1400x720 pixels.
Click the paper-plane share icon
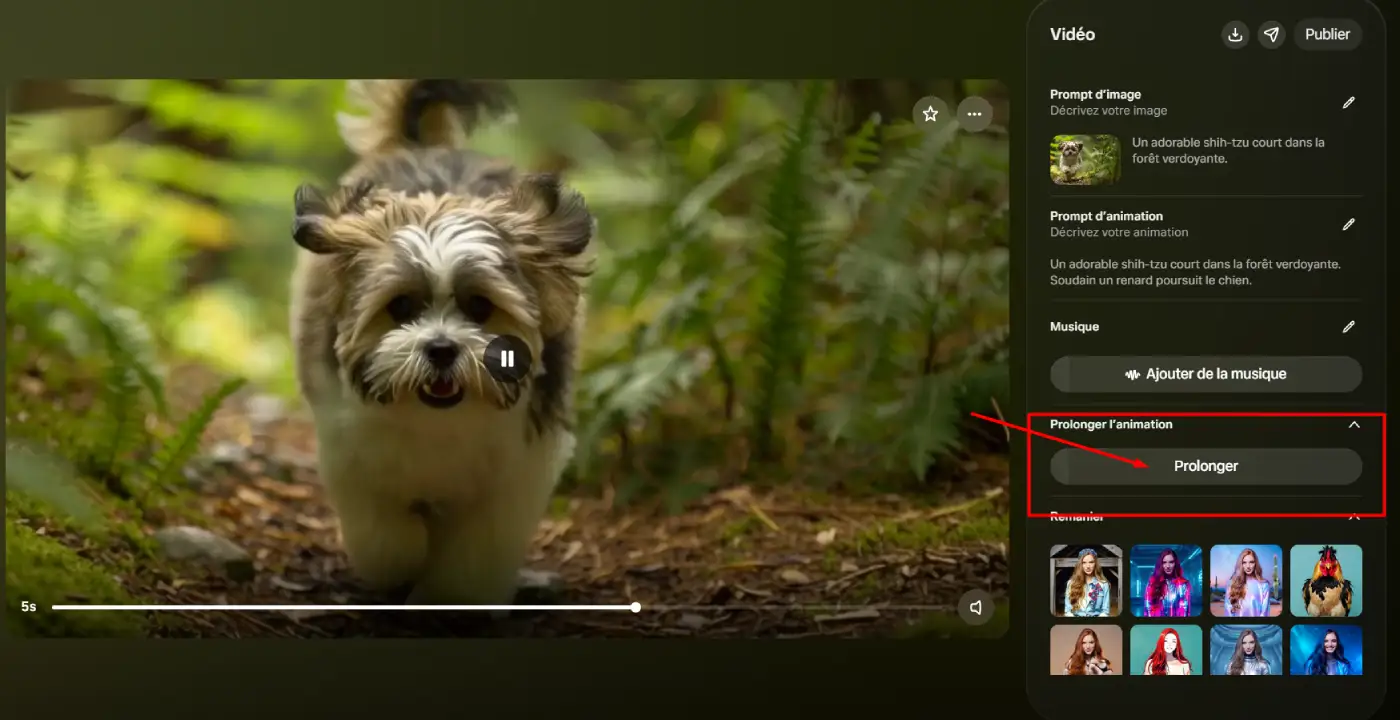(x=1271, y=34)
